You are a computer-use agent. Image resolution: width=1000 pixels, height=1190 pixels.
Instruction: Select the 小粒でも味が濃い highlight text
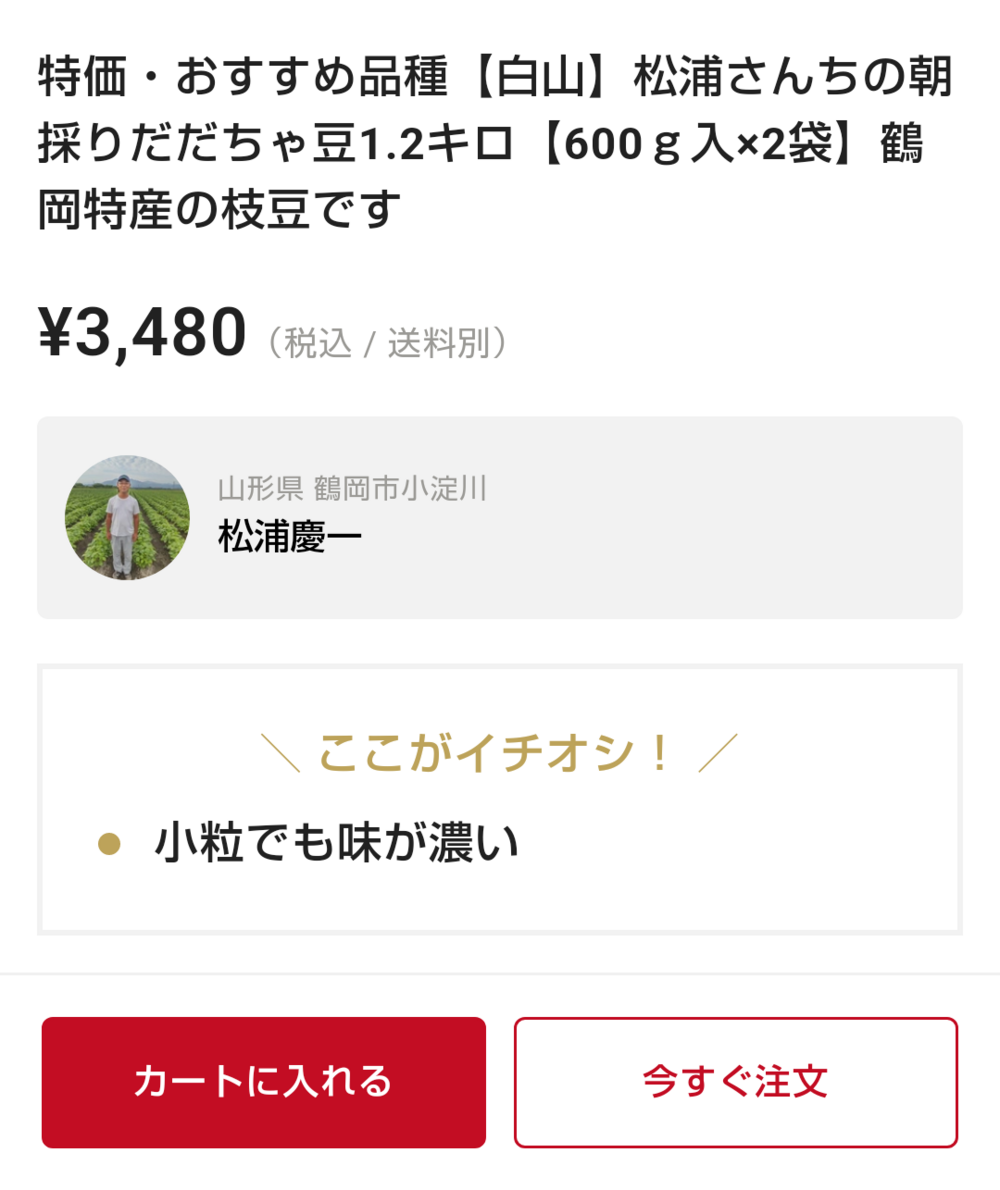(x=337, y=845)
